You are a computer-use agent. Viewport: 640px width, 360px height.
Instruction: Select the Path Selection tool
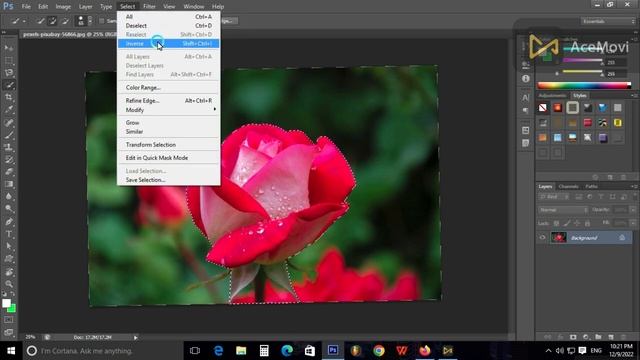[x=9, y=246]
